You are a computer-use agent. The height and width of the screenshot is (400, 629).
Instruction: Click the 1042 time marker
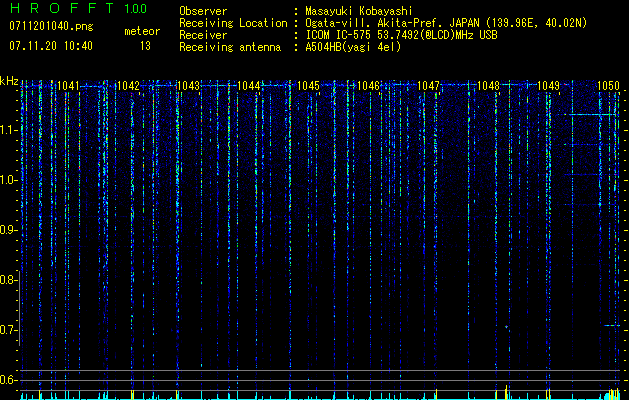click(x=128, y=85)
